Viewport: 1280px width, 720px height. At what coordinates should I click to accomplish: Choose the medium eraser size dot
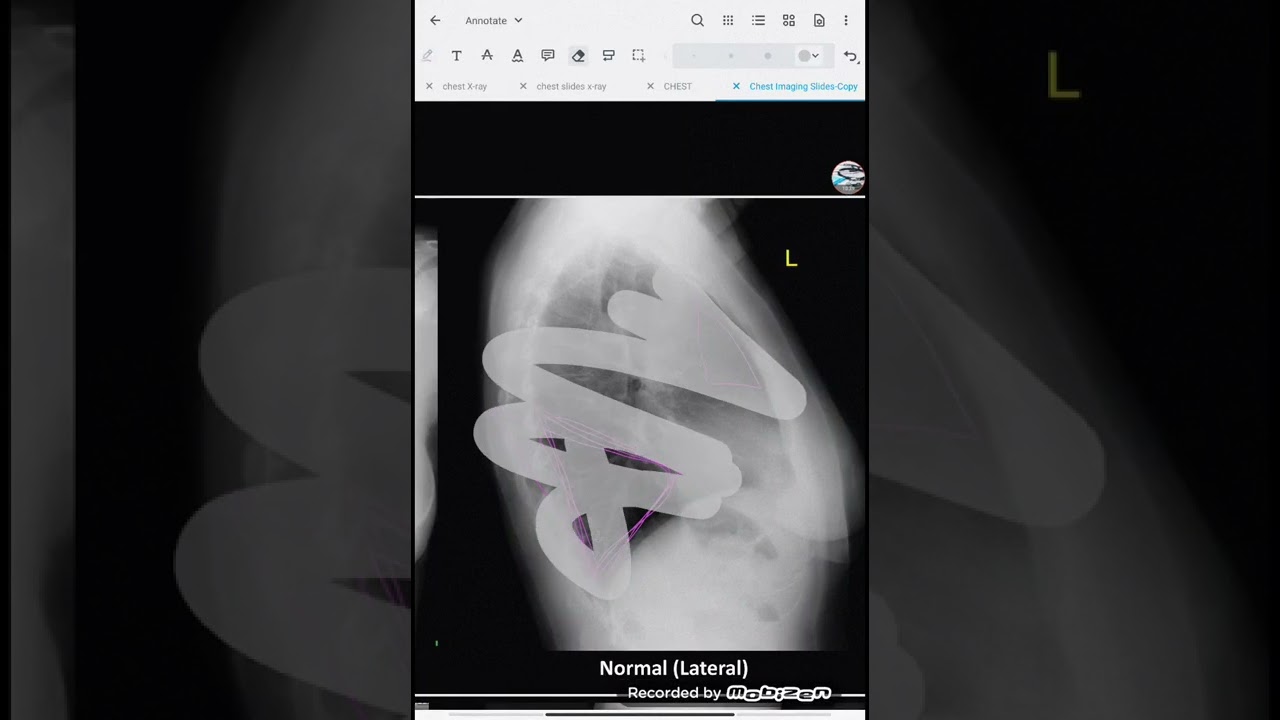(x=731, y=56)
